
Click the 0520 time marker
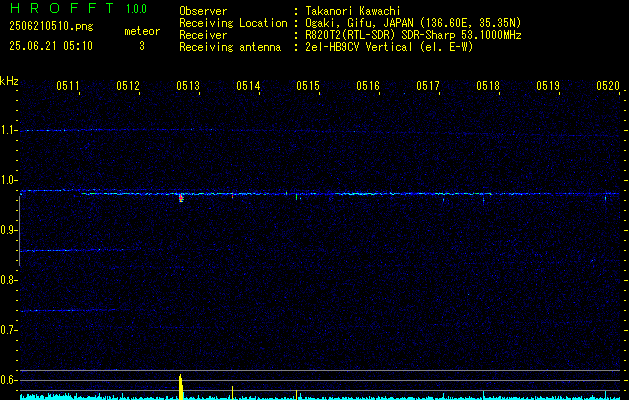click(x=608, y=85)
